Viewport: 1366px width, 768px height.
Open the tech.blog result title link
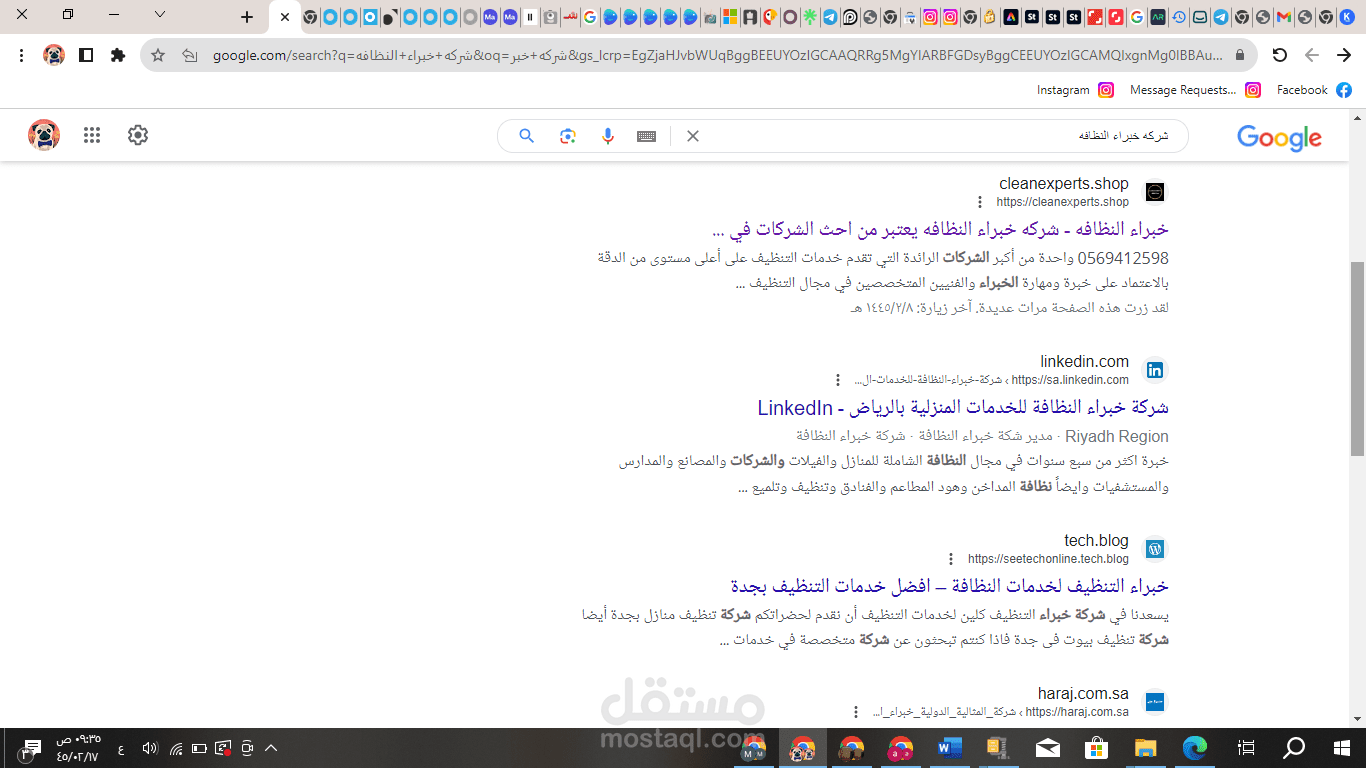point(949,586)
